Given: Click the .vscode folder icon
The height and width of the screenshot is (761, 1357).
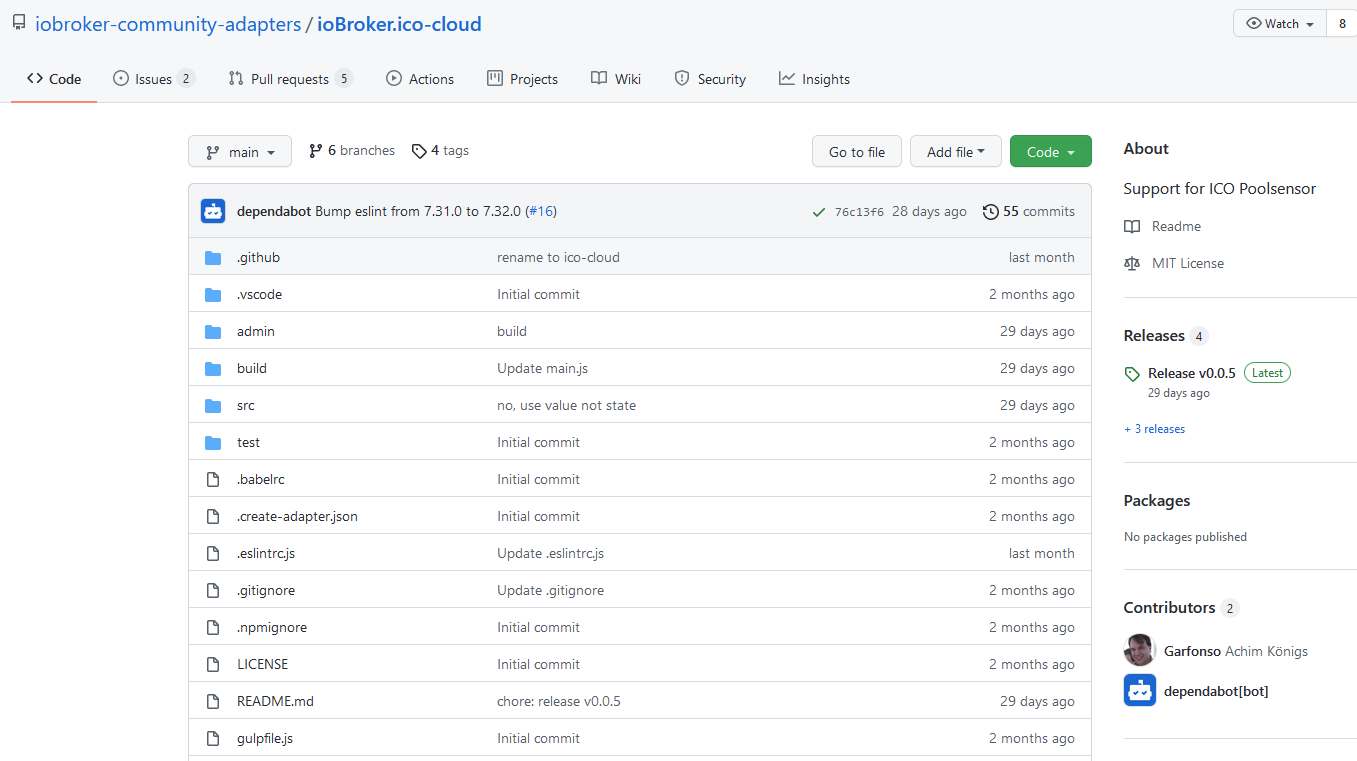Looking at the screenshot, I should 213,295.
